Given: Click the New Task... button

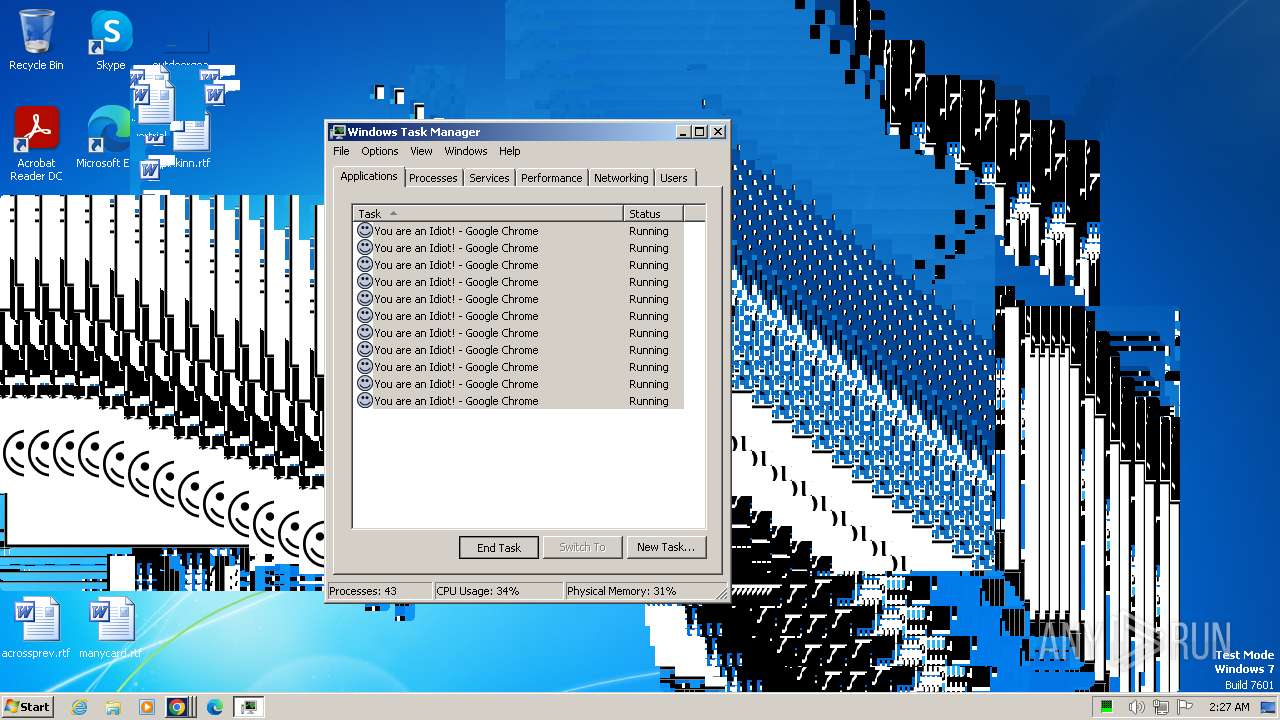Looking at the screenshot, I should 666,547.
